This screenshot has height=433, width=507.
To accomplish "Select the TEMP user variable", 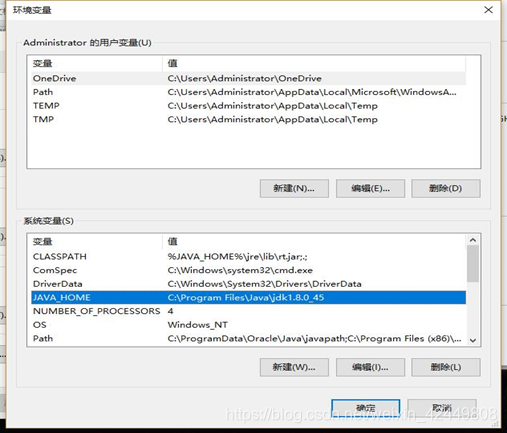I will click(x=249, y=106).
